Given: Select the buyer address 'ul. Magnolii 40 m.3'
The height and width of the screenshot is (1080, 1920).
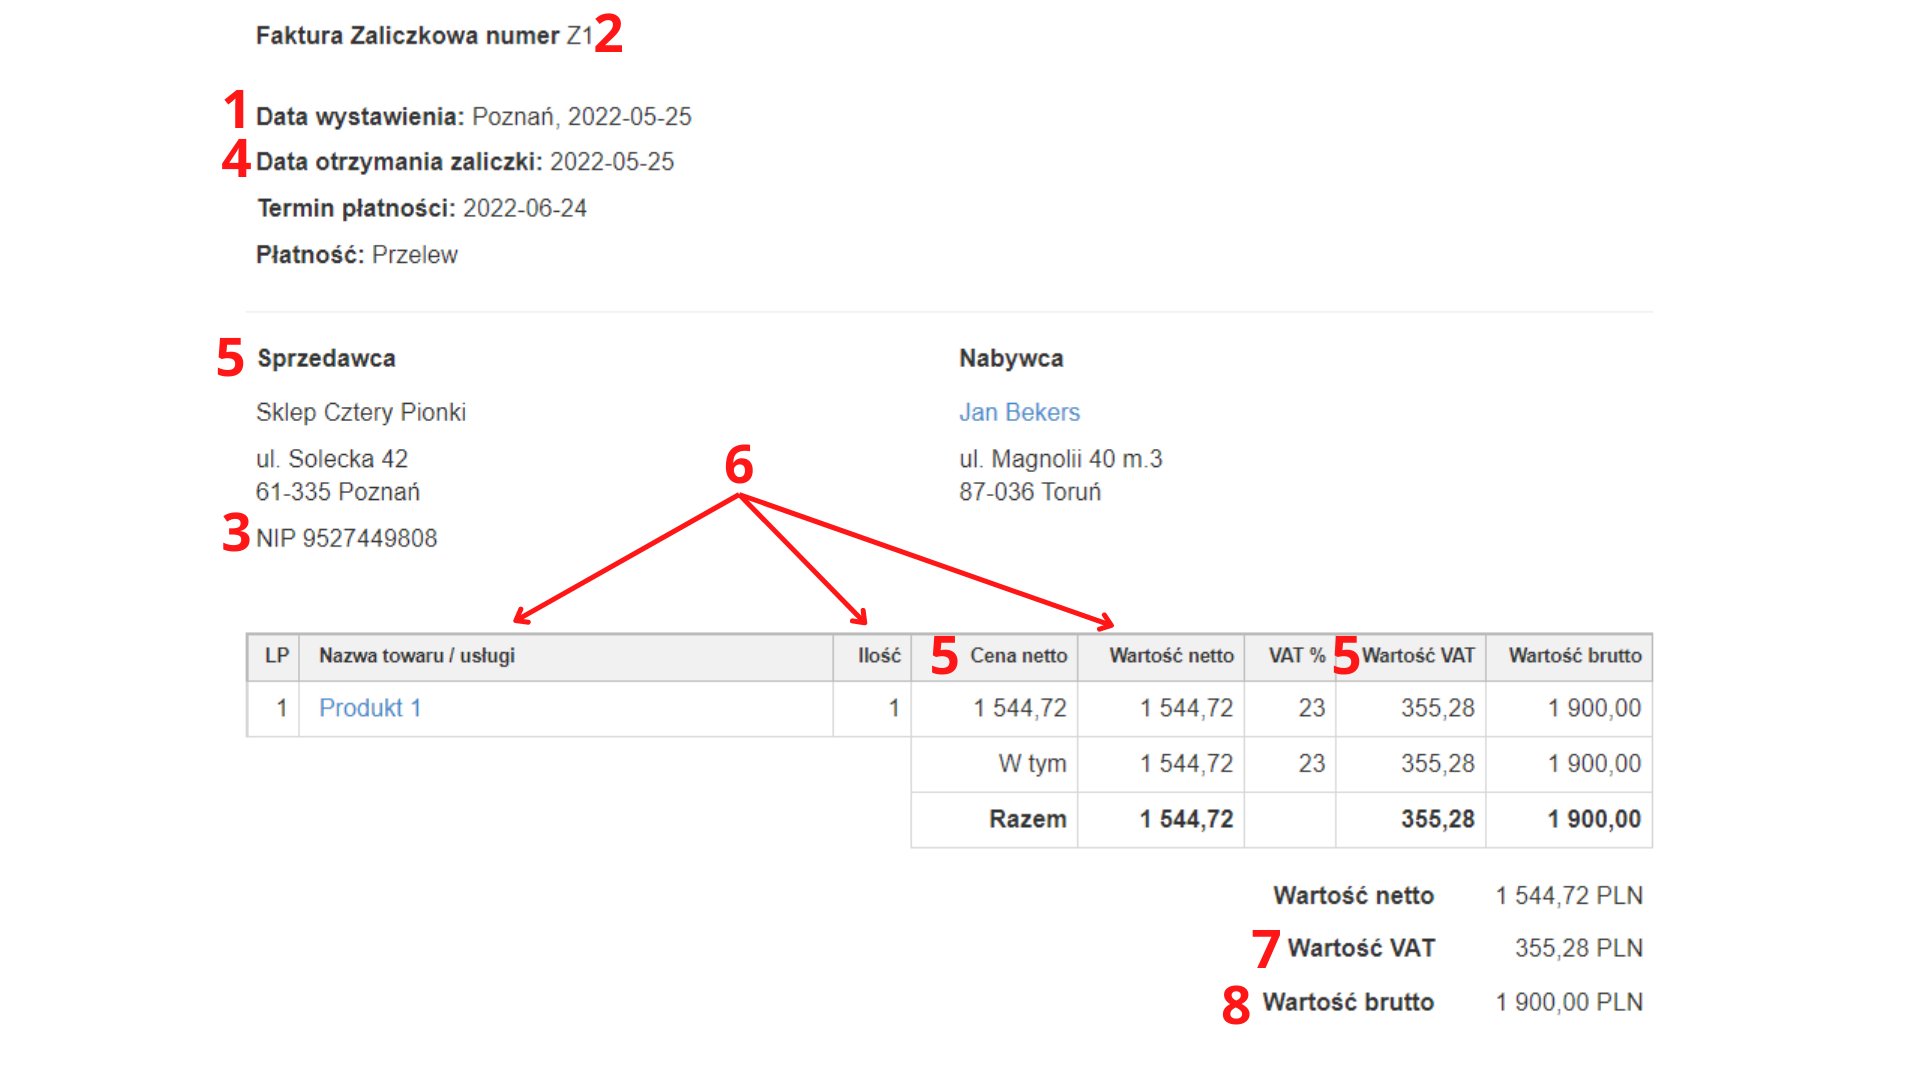Looking at the screenshot, I should click(x=1061, y=459).
